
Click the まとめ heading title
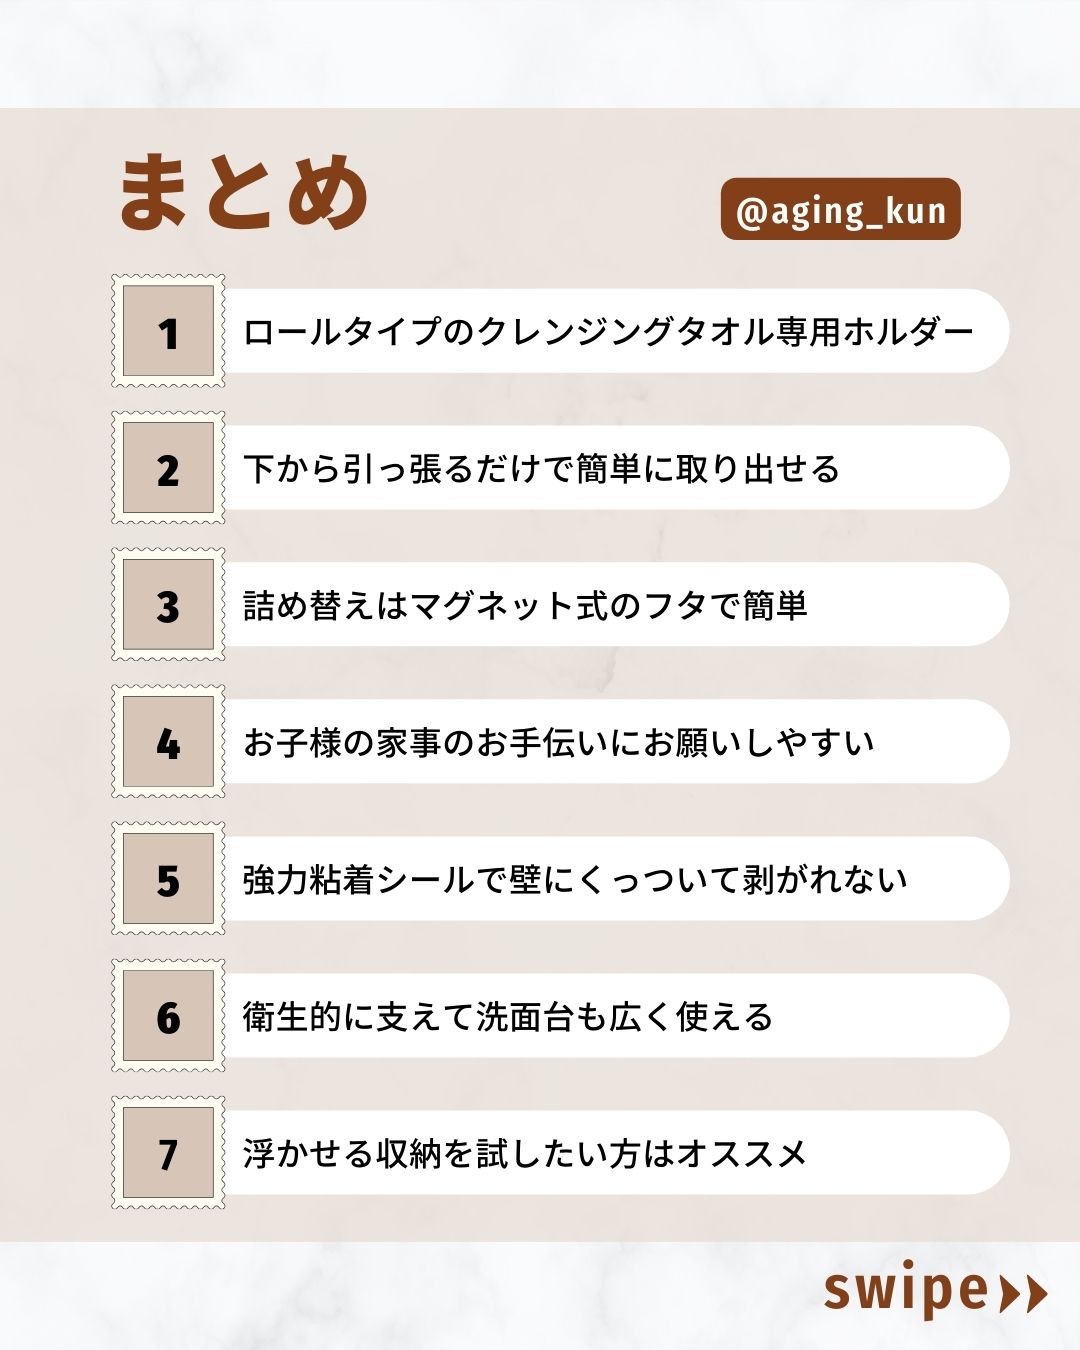[244, 192]
